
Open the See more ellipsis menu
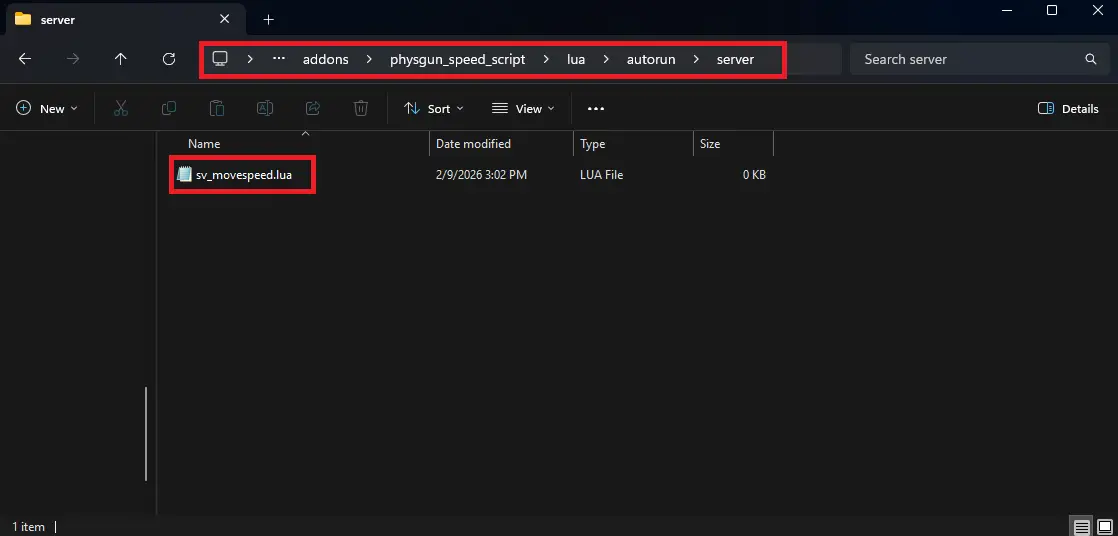[596, 108]
